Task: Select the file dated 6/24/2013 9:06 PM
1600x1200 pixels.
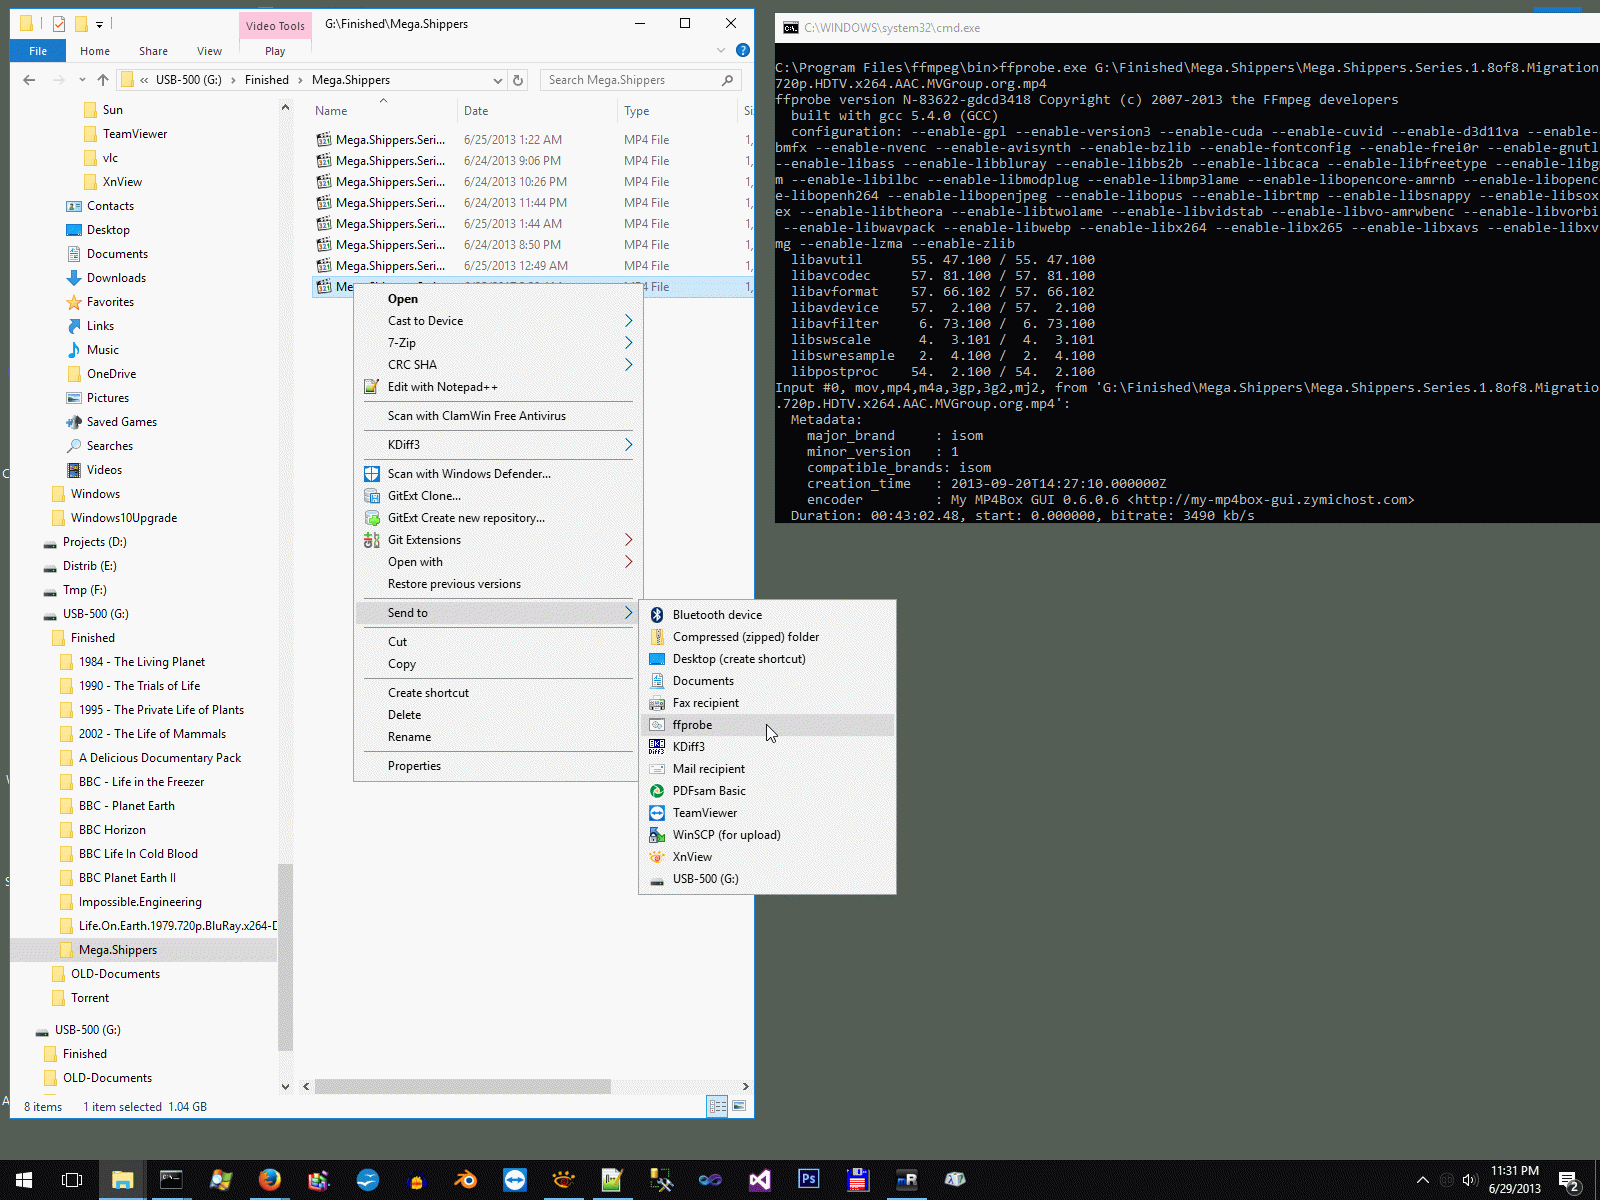Action: pos(532,161)
